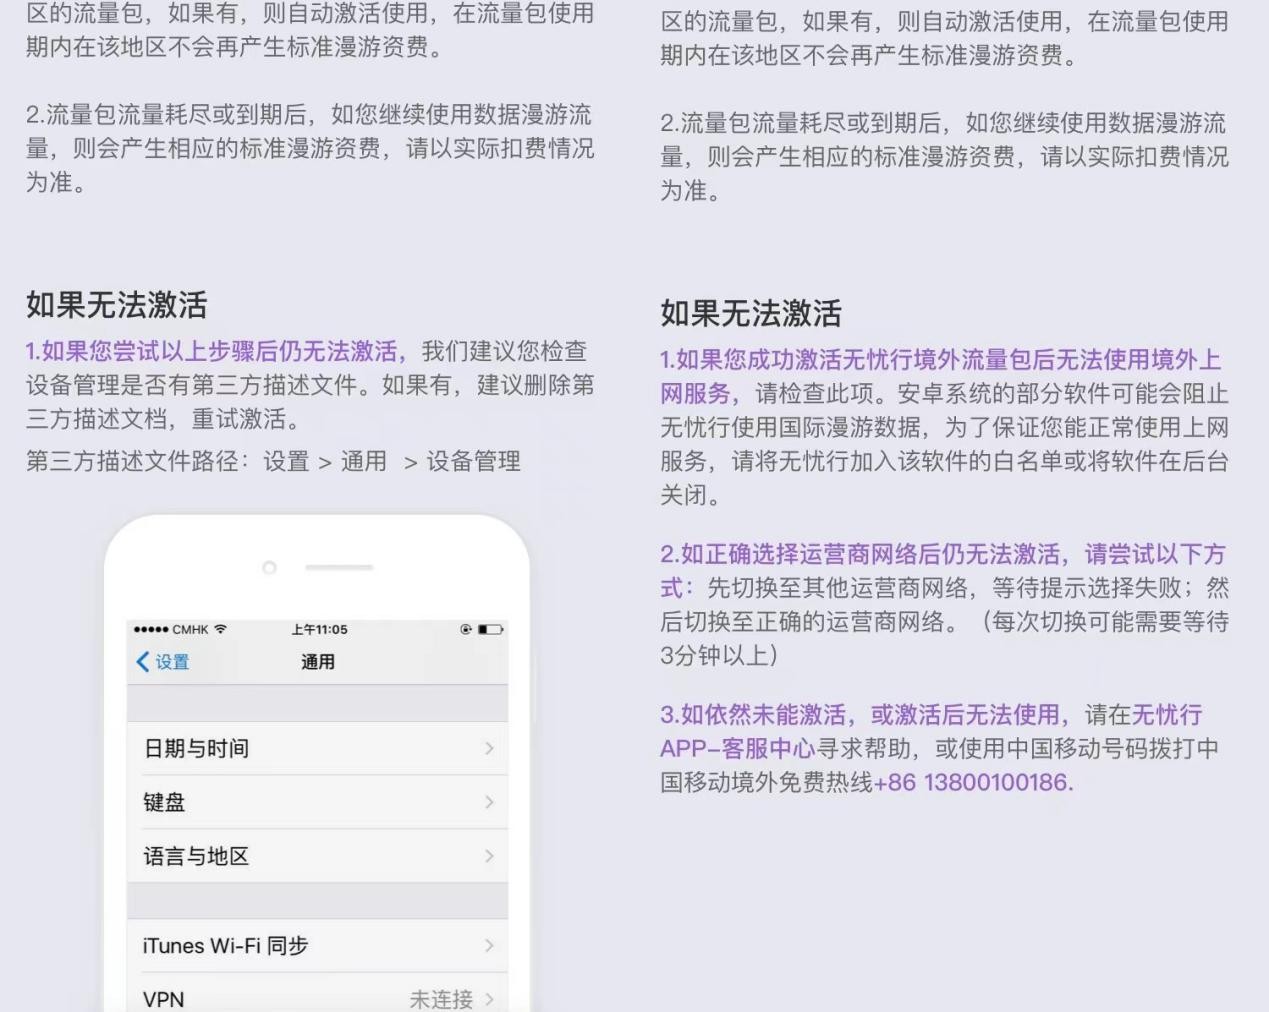Click the front camera dot on phone mockup
Viewport: 1269px width, 1012px height.
(269, 568)
